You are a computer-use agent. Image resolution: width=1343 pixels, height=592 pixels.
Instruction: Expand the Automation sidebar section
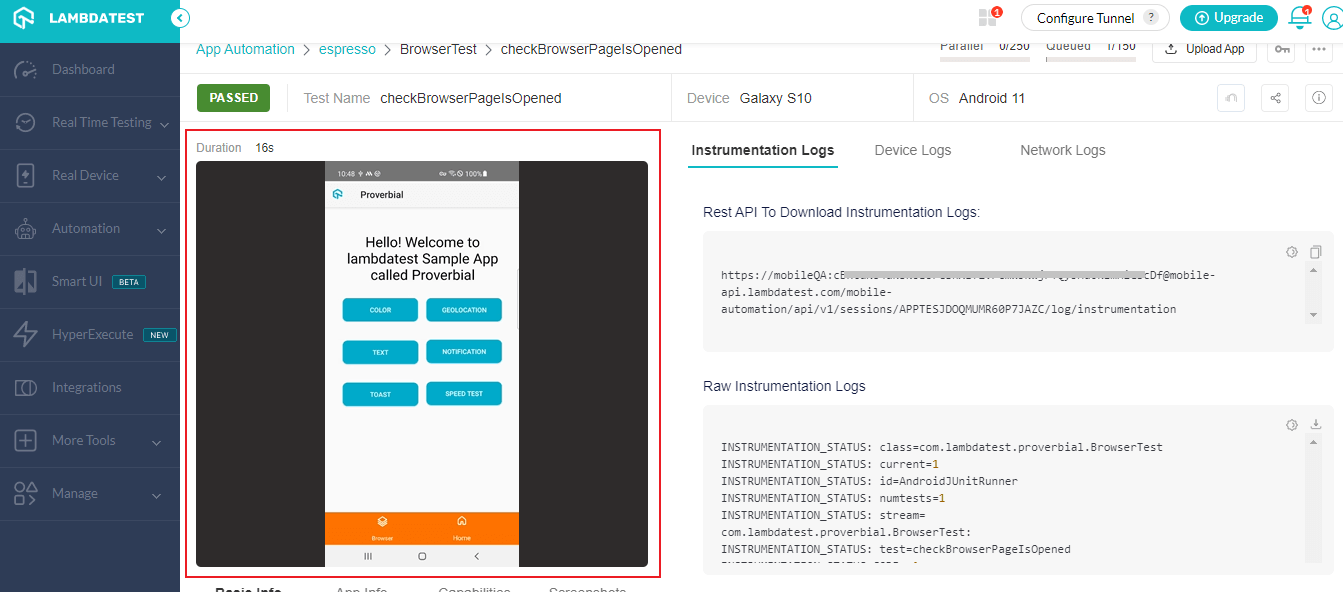pyautogui.click(x=161, y=229)
